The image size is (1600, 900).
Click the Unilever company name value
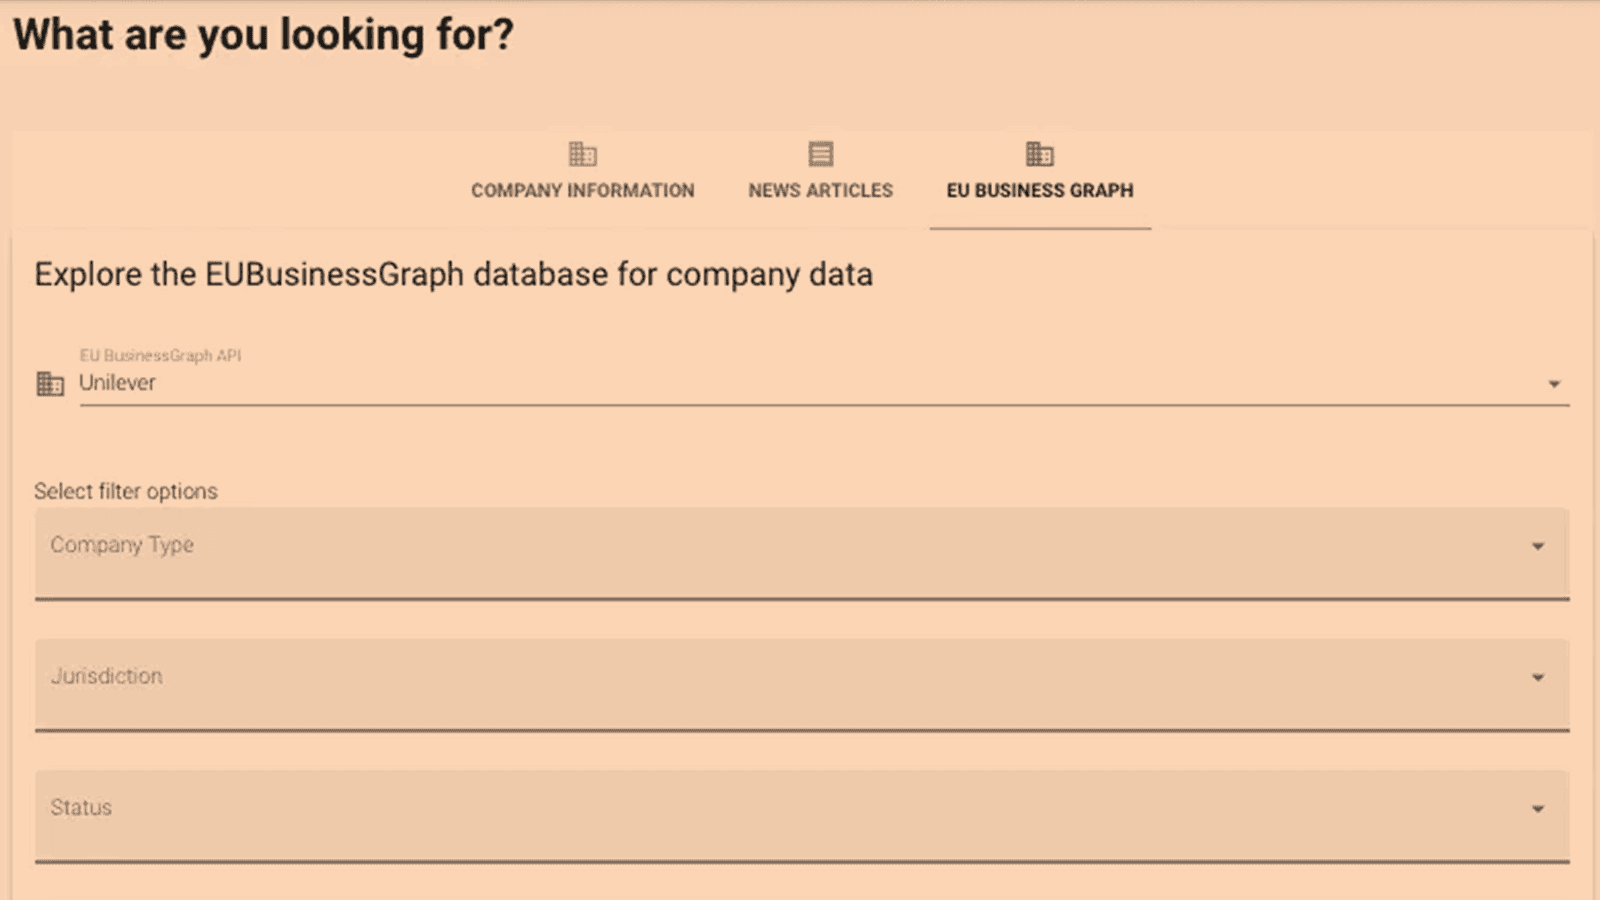[118, 383]
